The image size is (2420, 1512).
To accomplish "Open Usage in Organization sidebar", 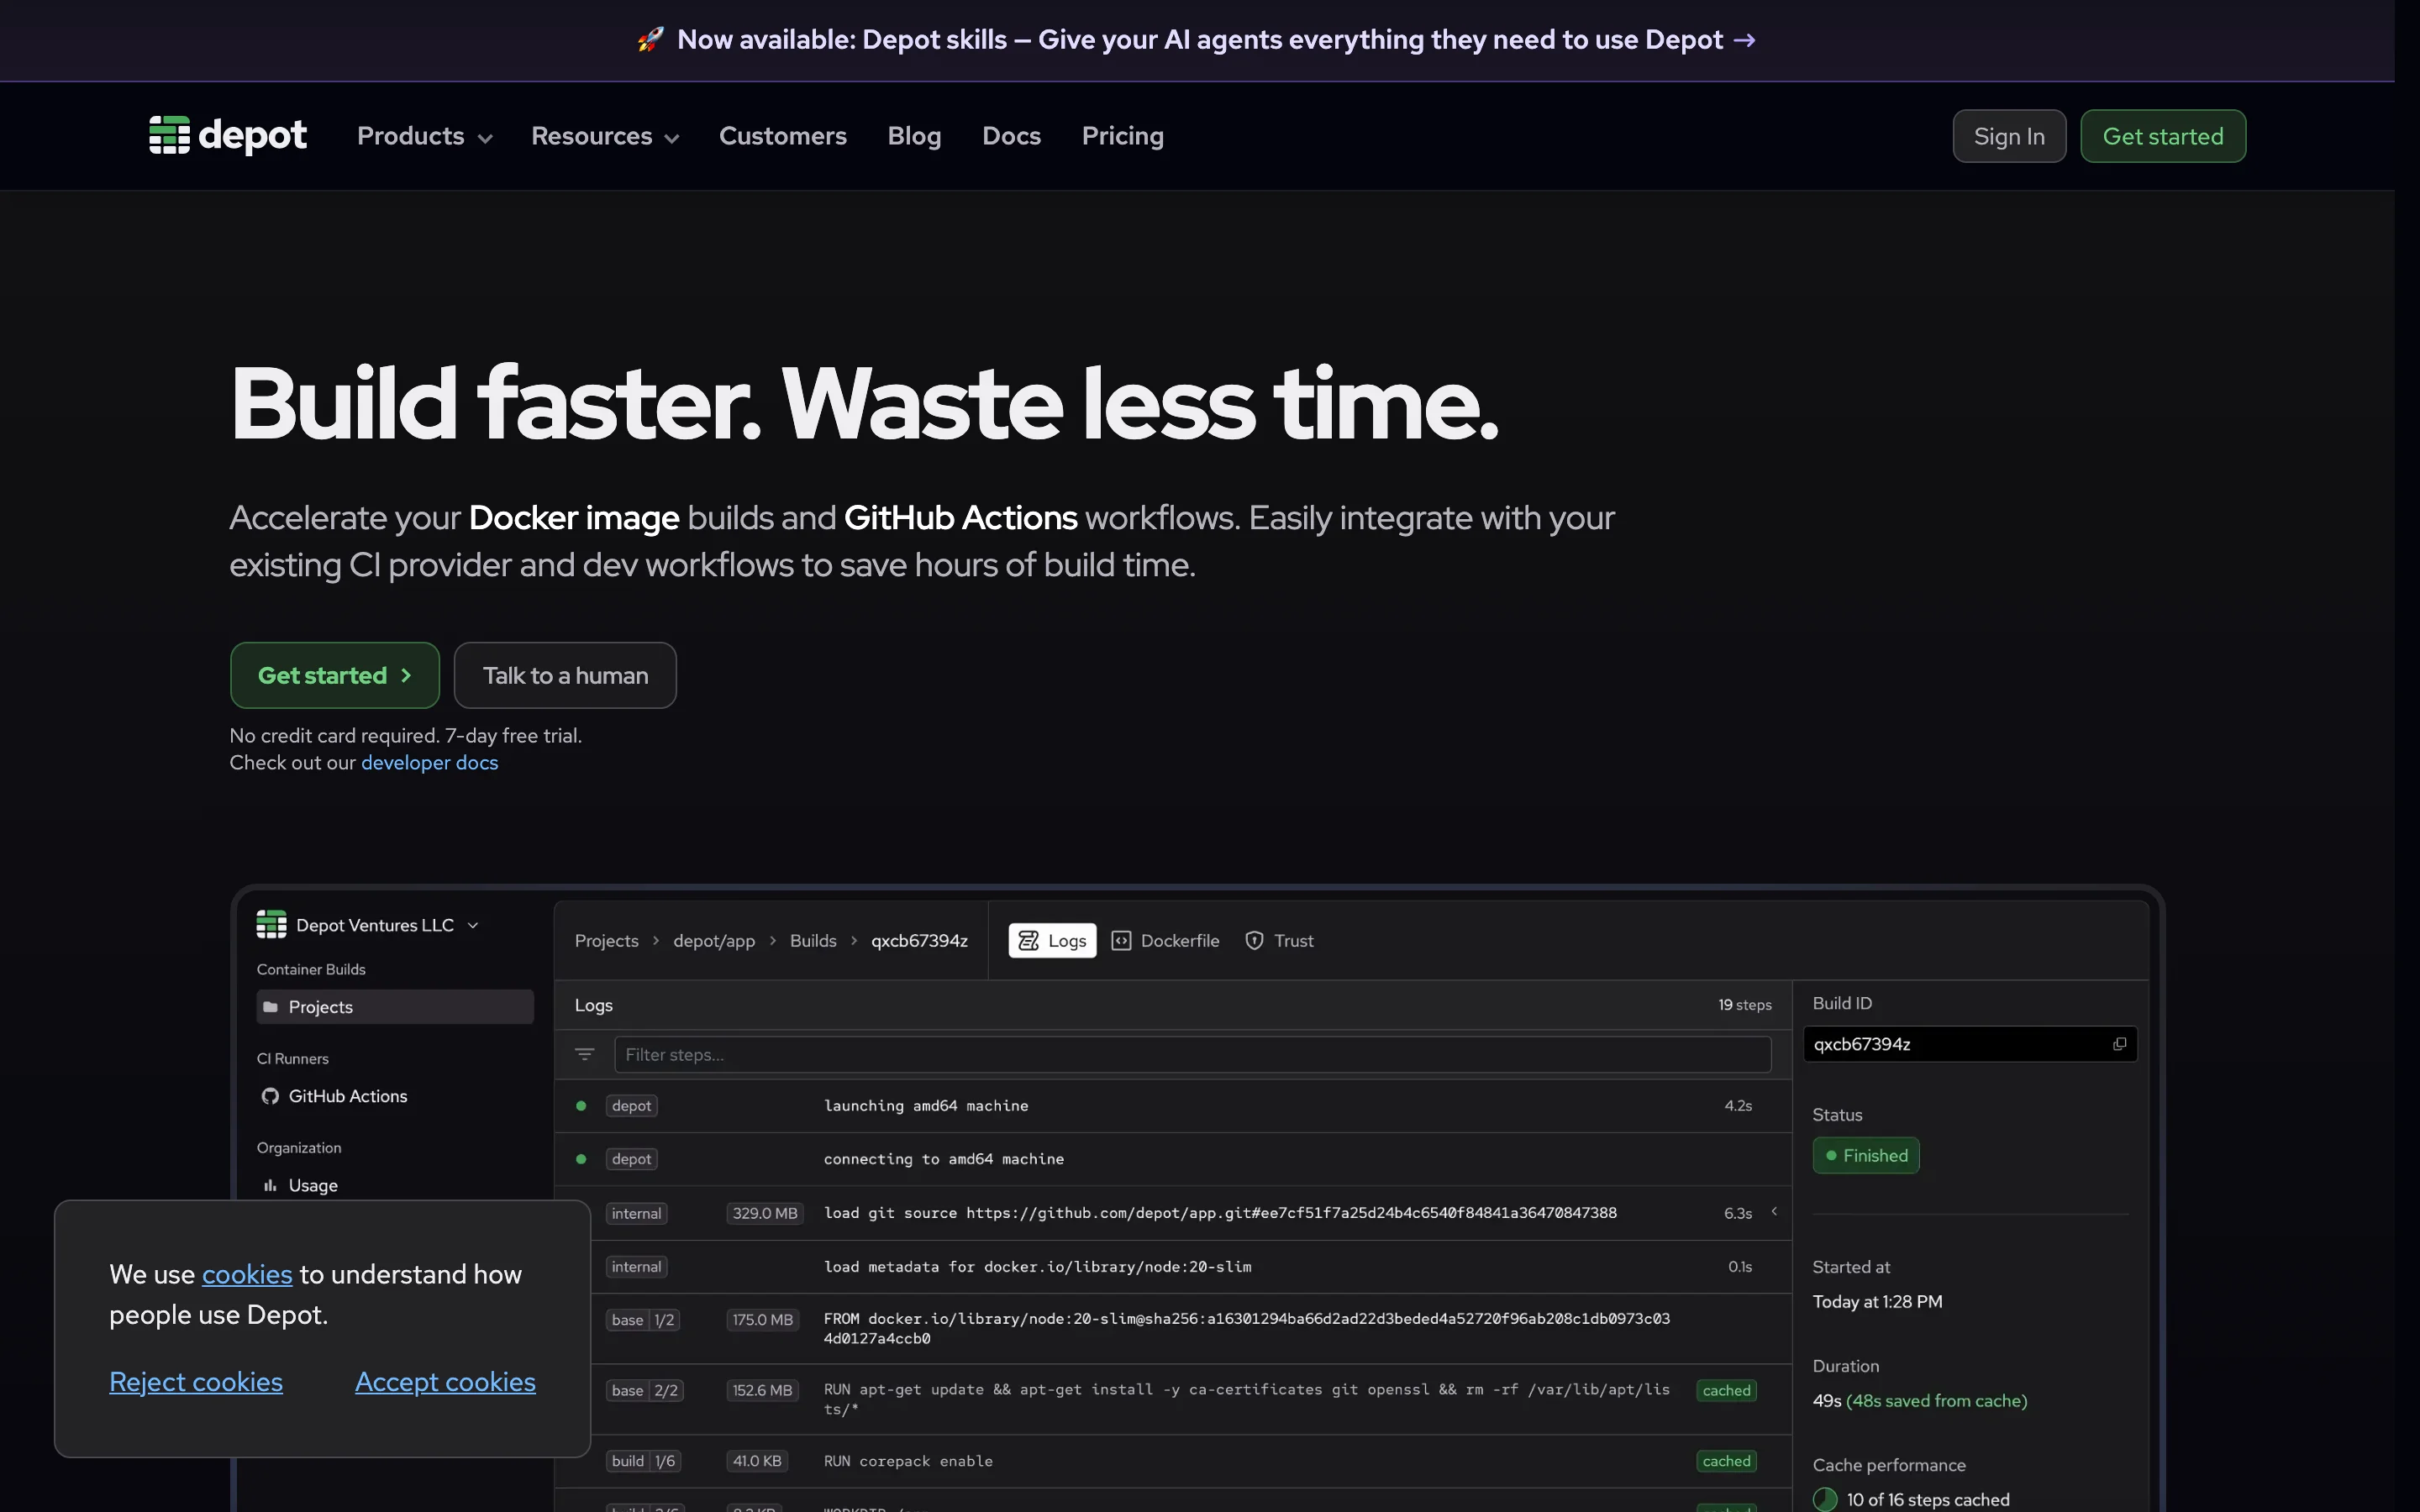I will click(312, 1185).
